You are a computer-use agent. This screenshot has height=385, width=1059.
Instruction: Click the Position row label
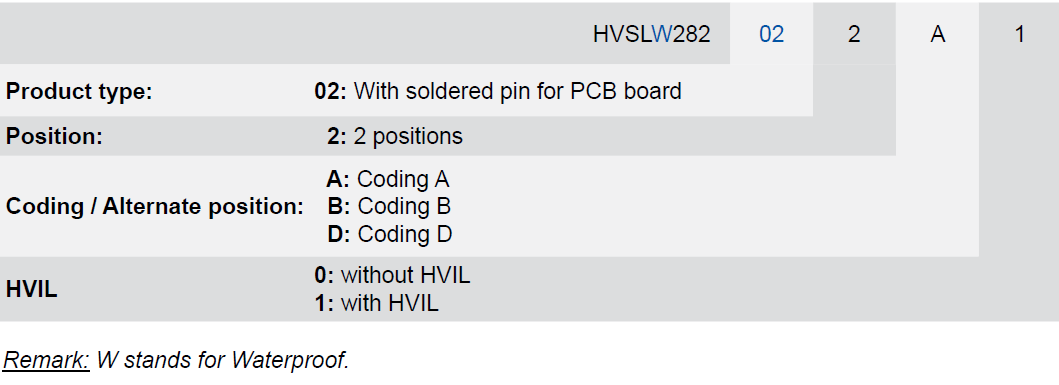(54, 136)
